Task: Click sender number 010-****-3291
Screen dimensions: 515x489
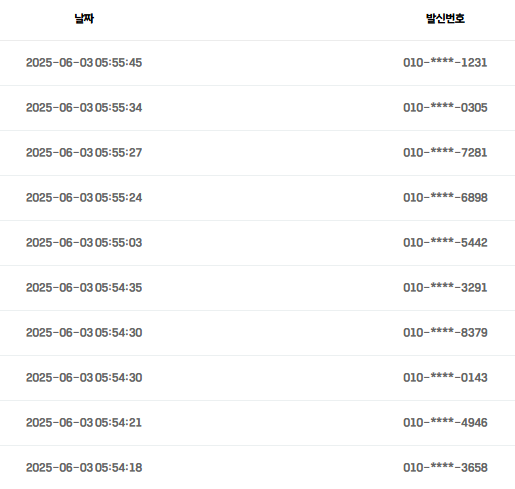Action: point(445,287)
